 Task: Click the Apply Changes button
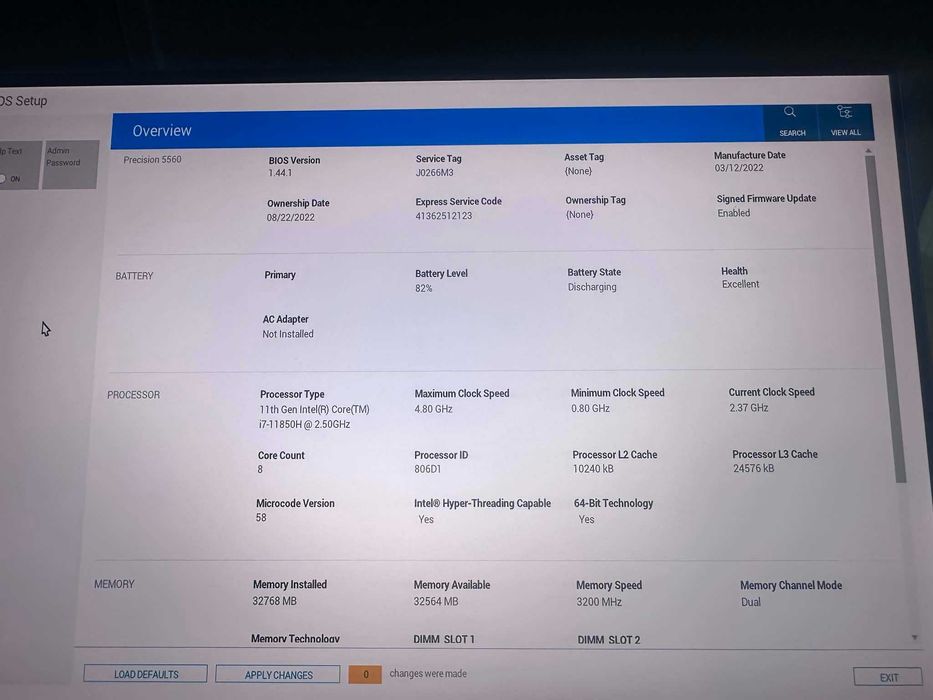278,674
